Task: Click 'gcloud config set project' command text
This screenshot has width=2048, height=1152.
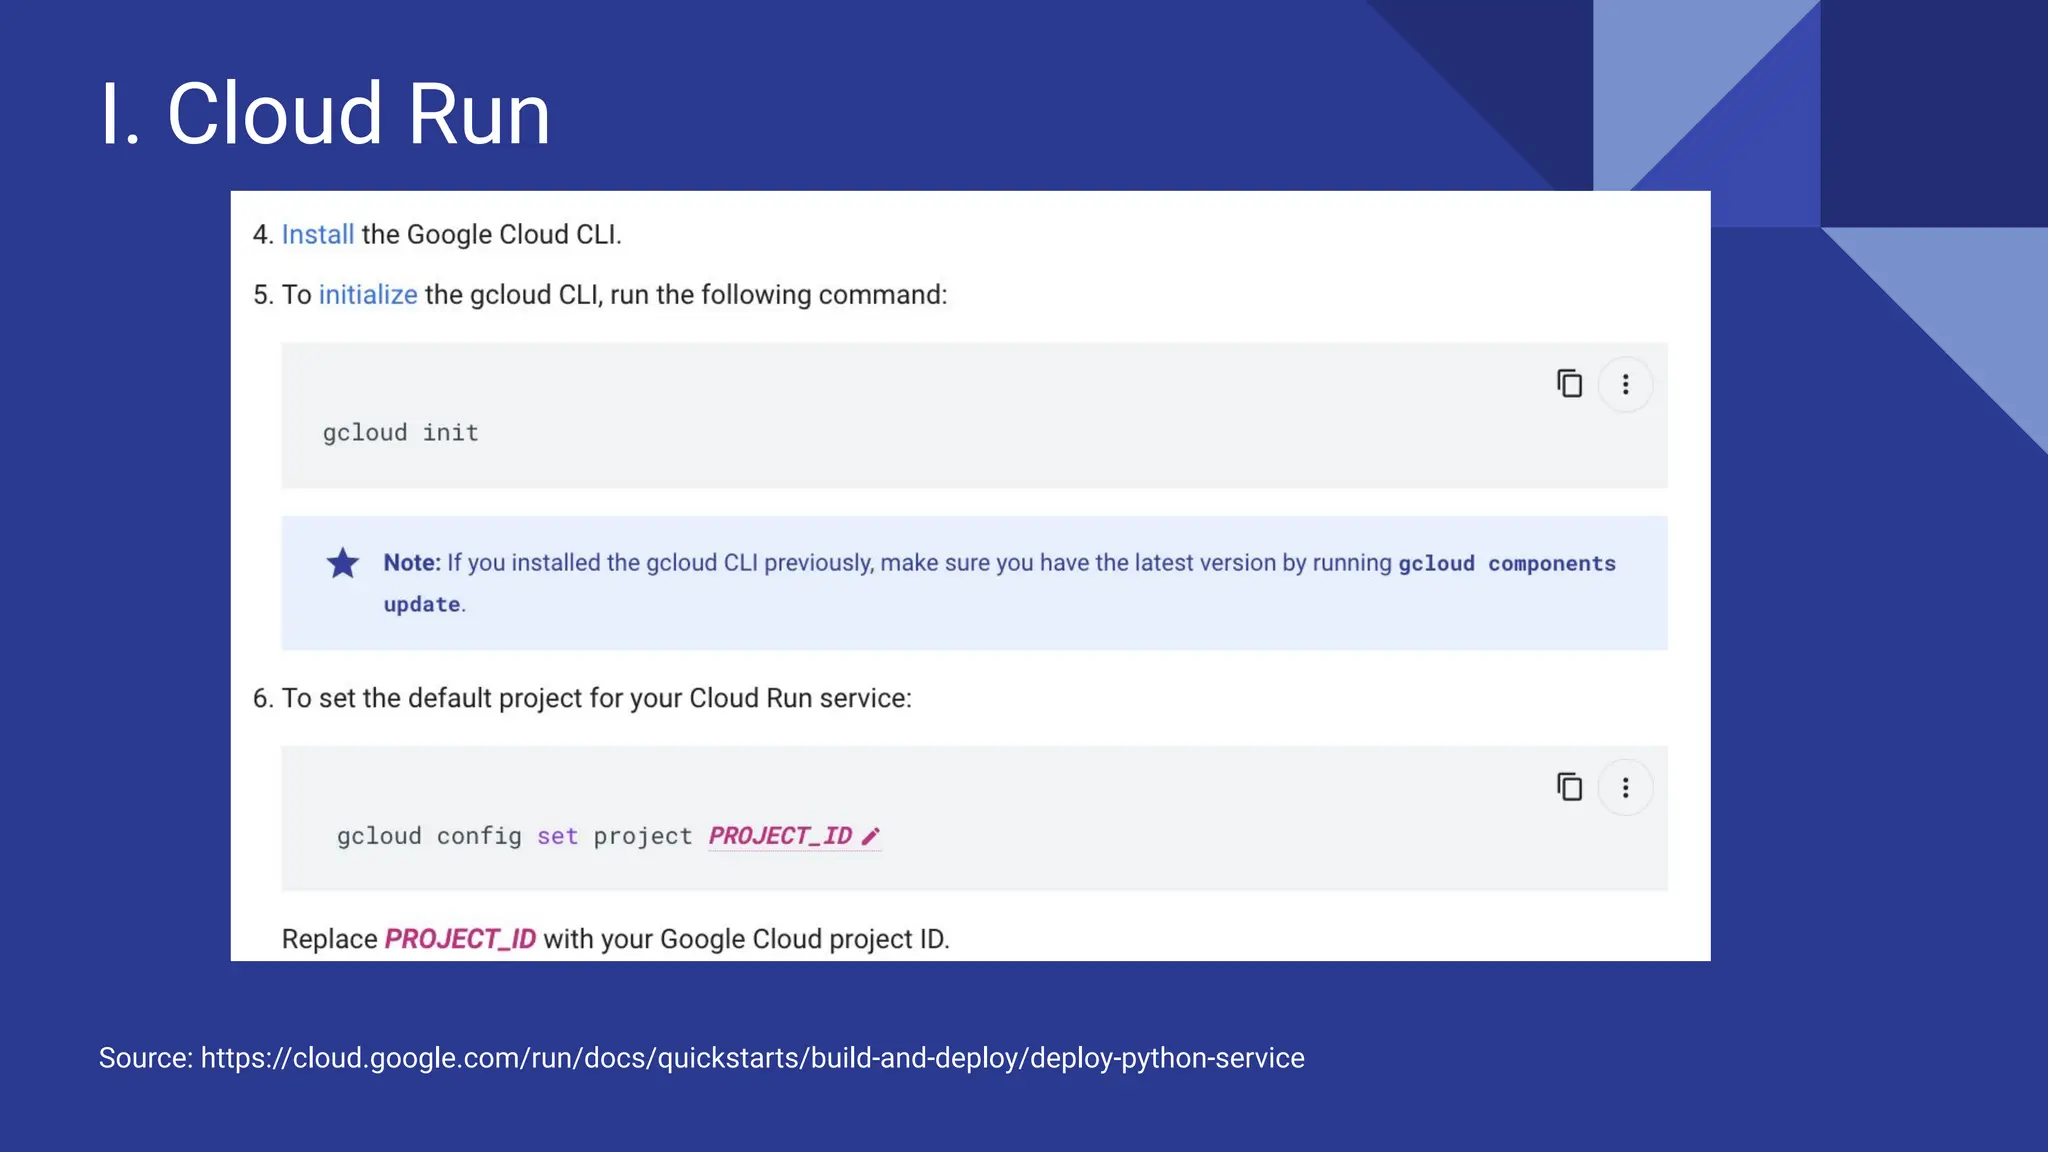Action: 514,836
